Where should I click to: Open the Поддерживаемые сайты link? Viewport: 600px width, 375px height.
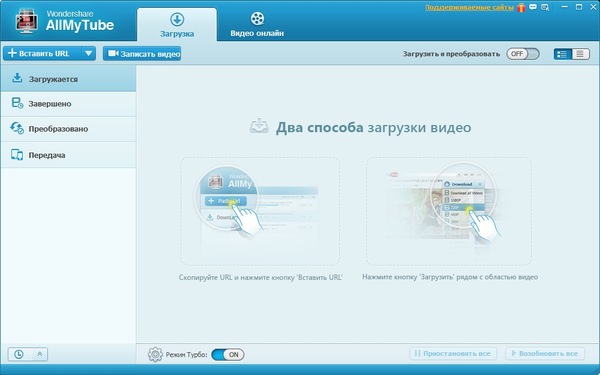470,8
